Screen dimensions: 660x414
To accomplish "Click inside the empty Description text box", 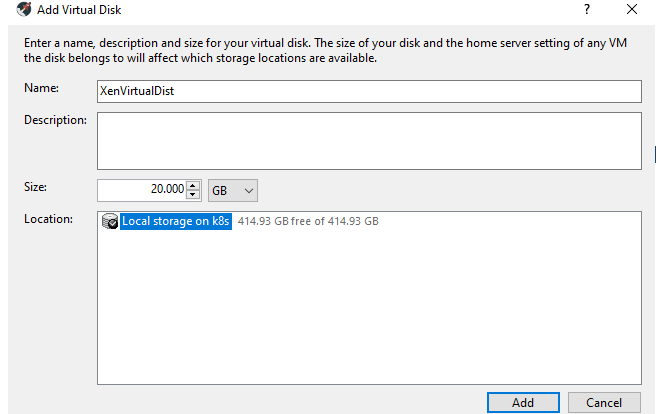I will pos(368,140).
